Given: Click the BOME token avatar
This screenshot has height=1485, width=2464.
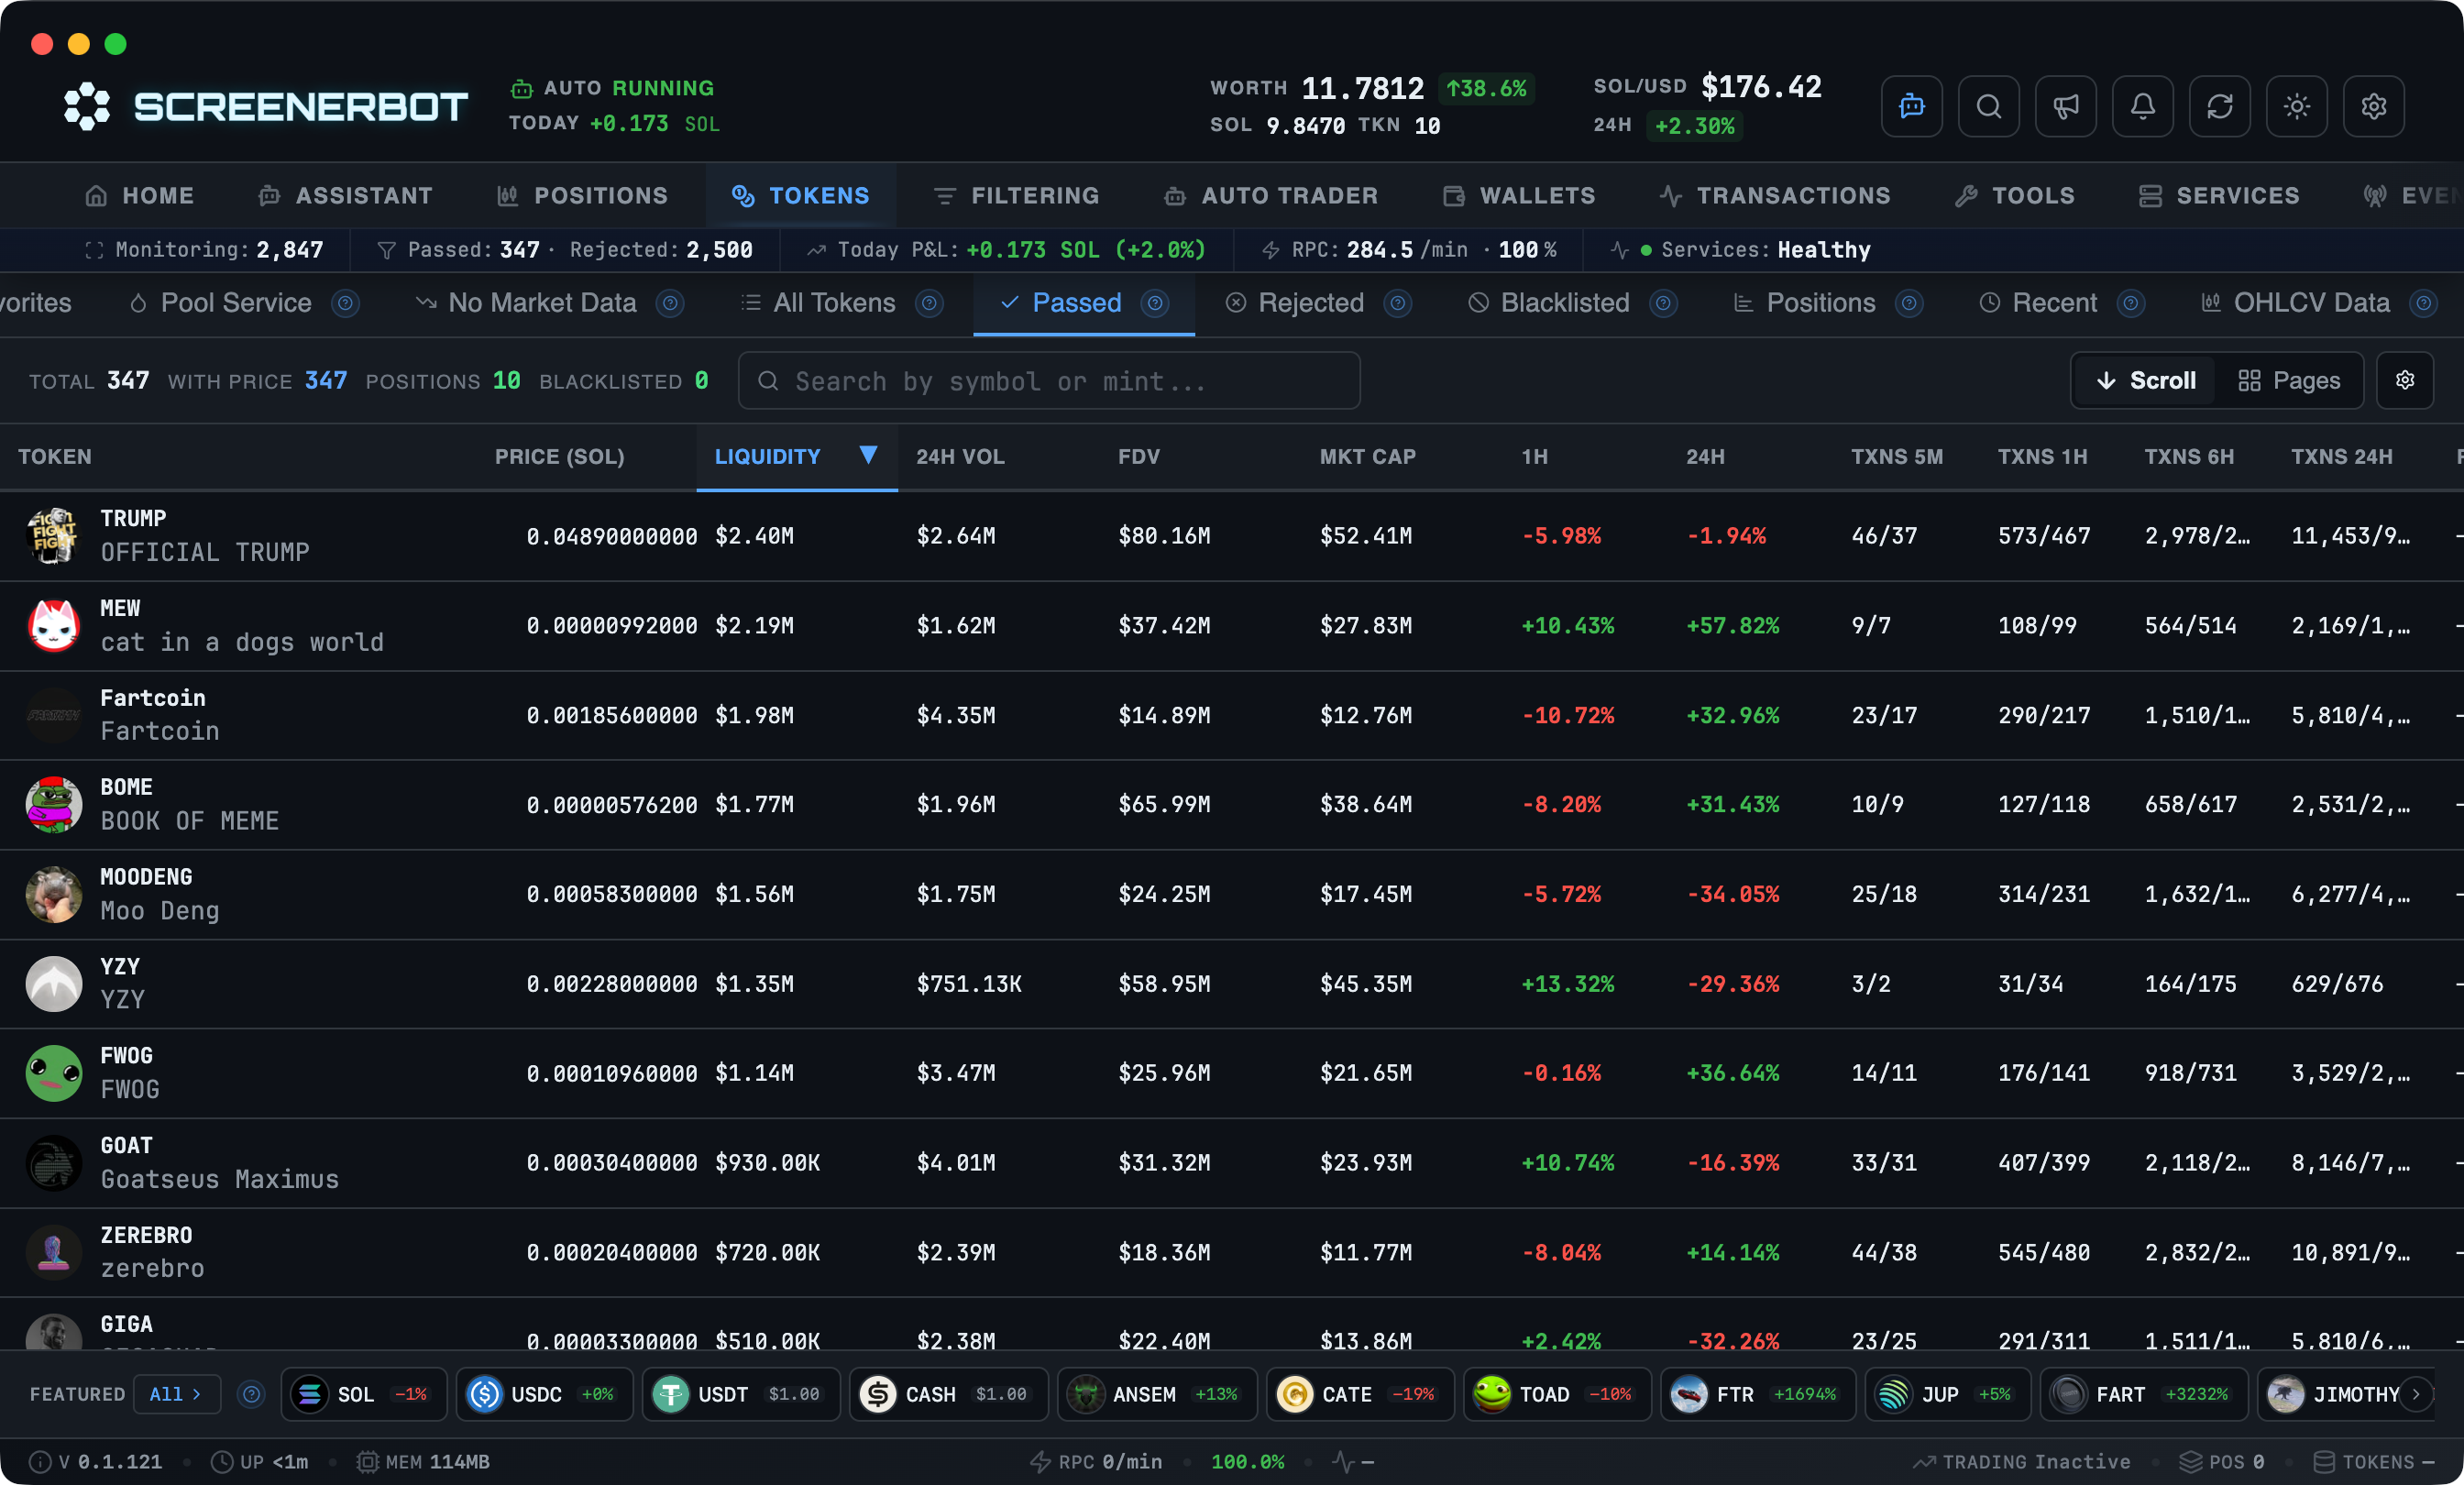Looking at the screenshot, I should point(53,804).
